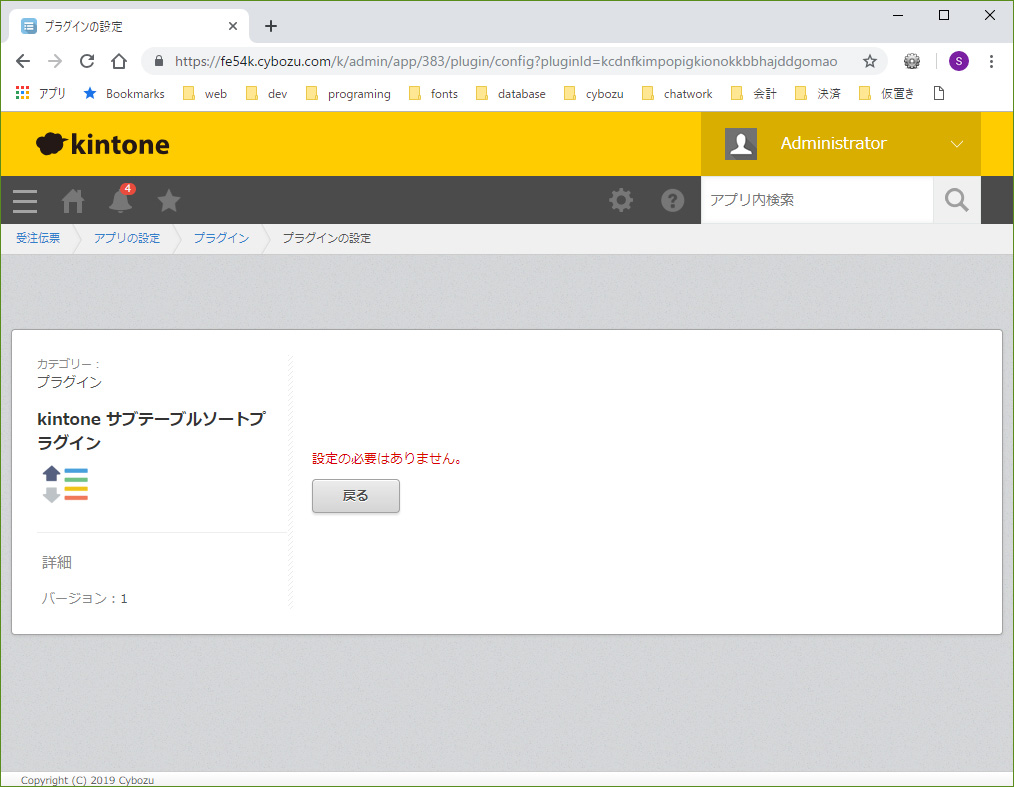Open favorites star in kintone toolbar
The height and width of the screenshot is (787, 1014).
[169, 200]
